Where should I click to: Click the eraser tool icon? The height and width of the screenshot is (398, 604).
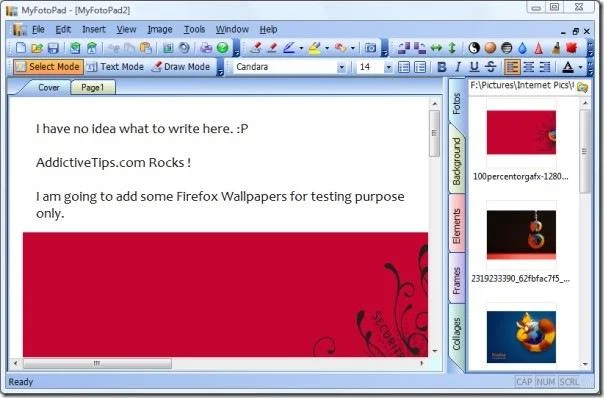[341, 48]
